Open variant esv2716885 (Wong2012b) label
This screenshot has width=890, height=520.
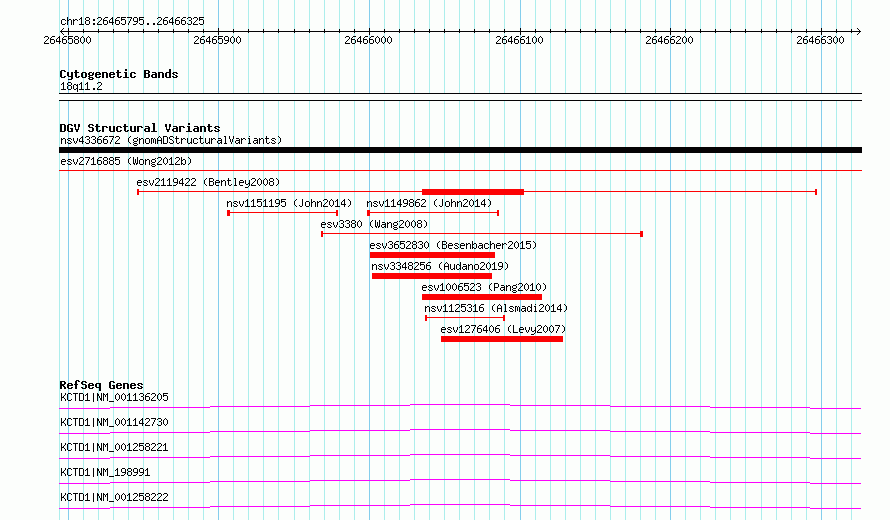pos(126,161)
